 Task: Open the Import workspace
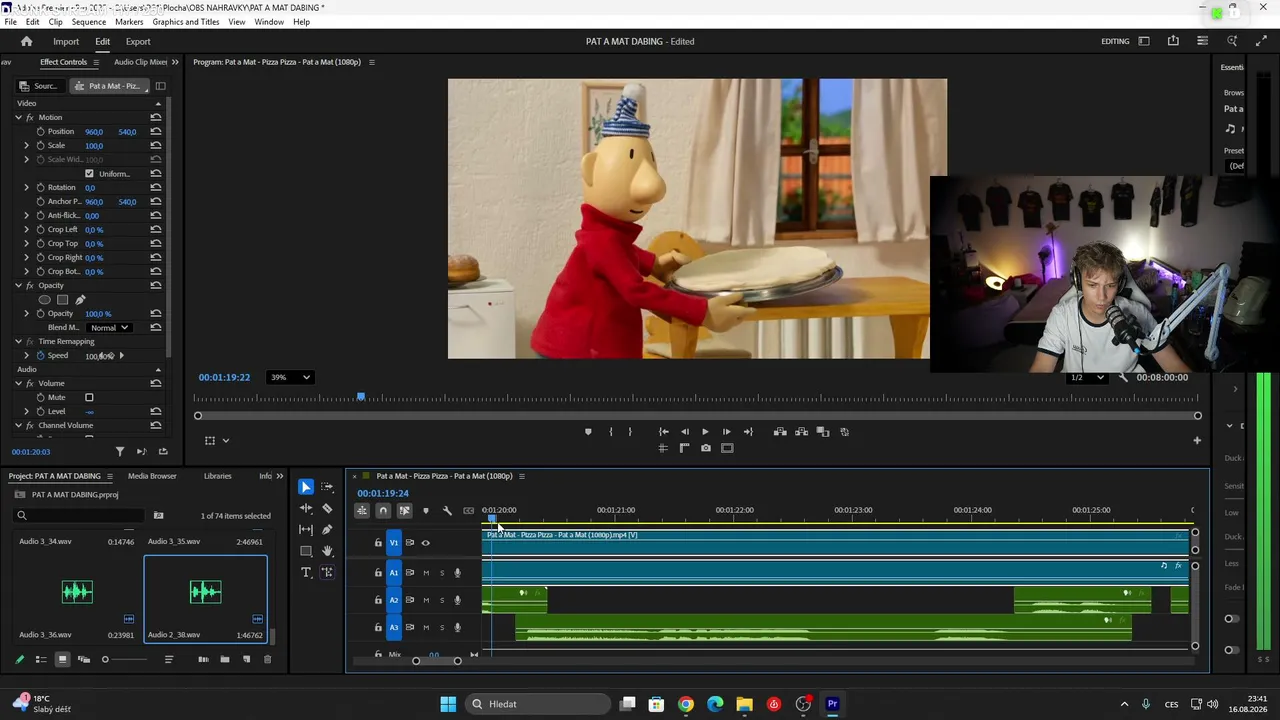[66, 41]
